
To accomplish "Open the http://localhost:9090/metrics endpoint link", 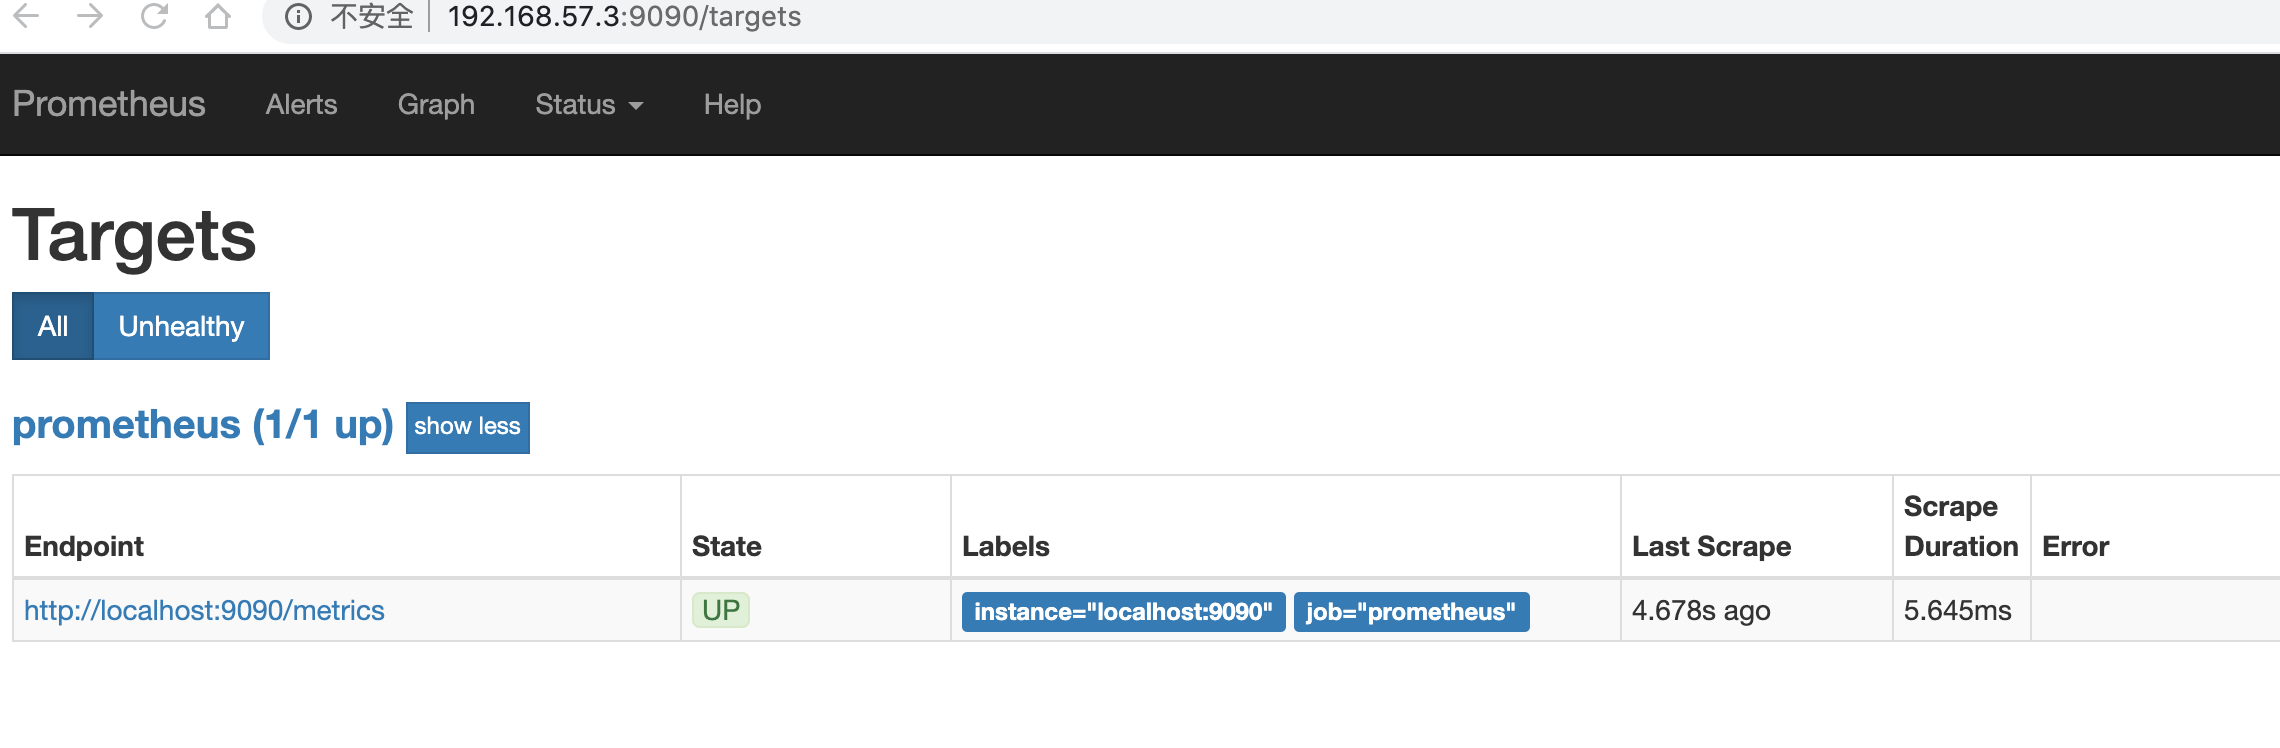I will [x=204, y=610].
